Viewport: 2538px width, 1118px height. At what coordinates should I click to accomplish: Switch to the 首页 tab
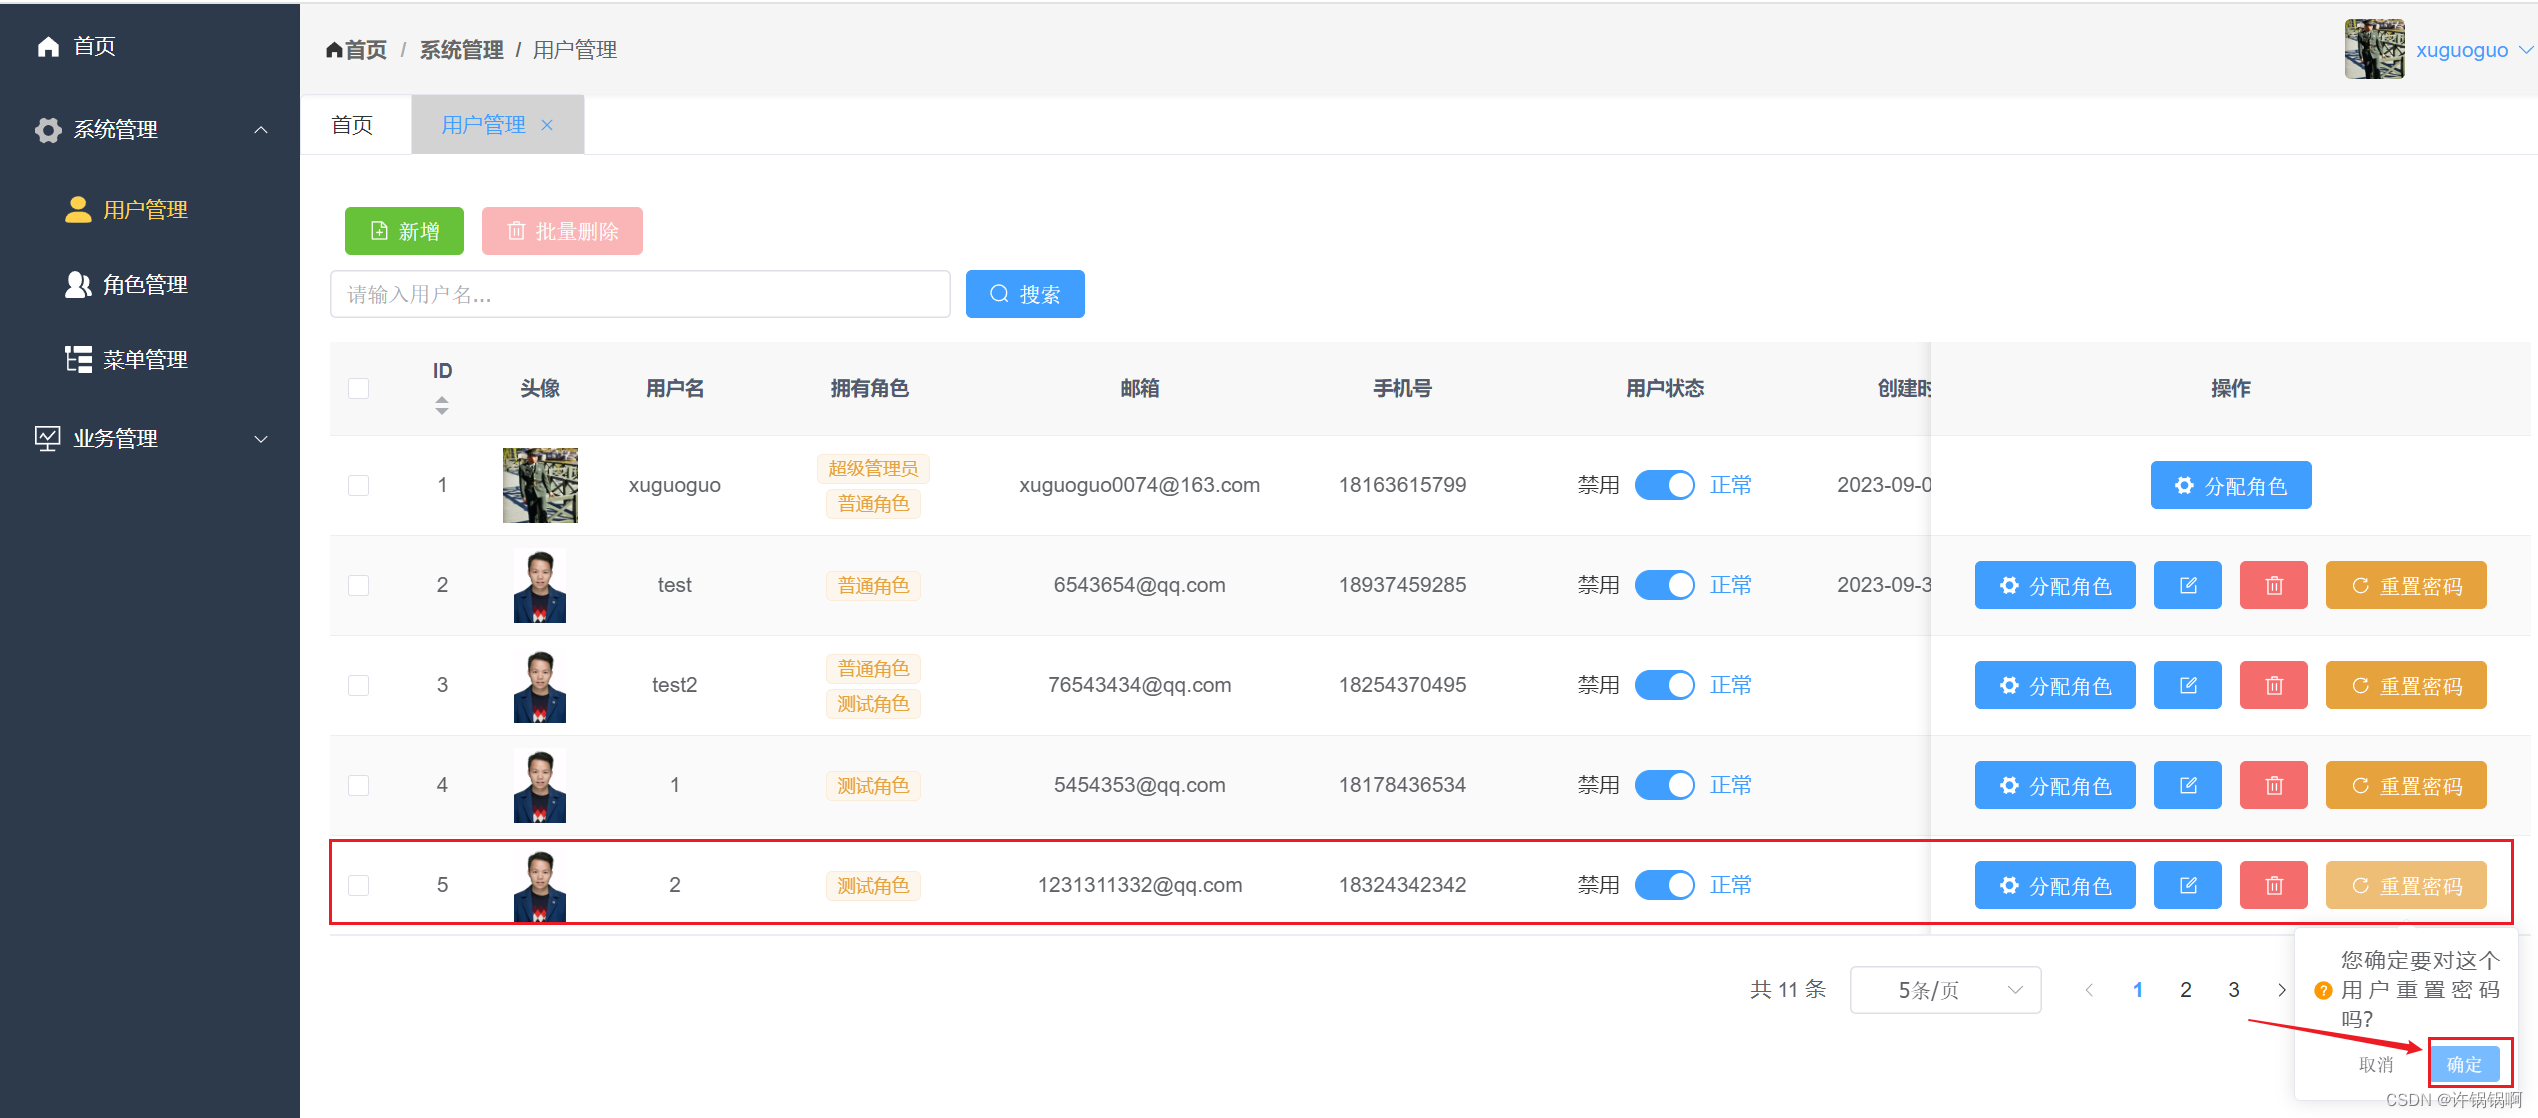click(x=352, y=125)
